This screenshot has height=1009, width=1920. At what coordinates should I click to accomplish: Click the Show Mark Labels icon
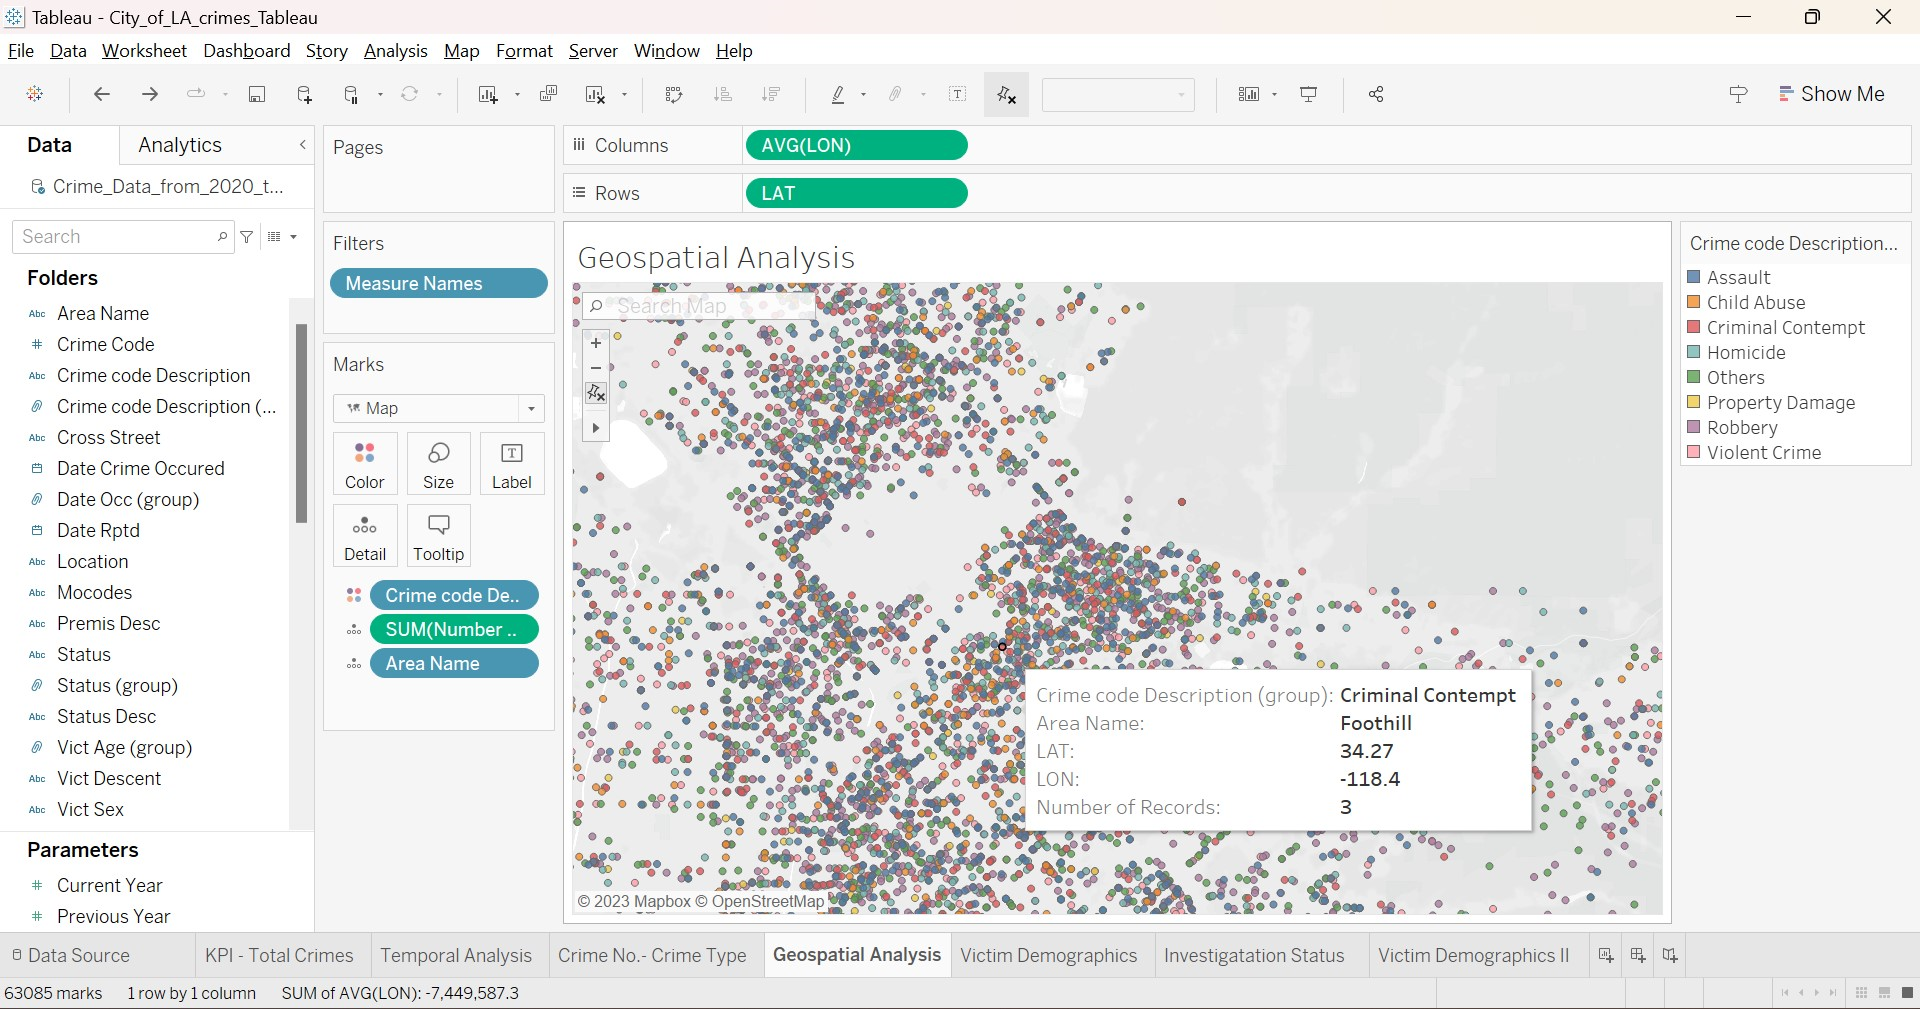959,94
